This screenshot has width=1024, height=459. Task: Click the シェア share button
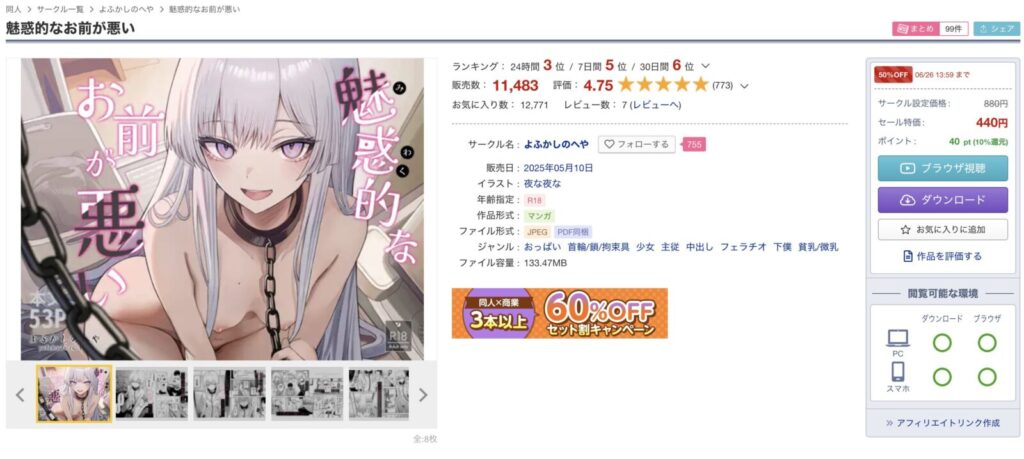(997, 29)
